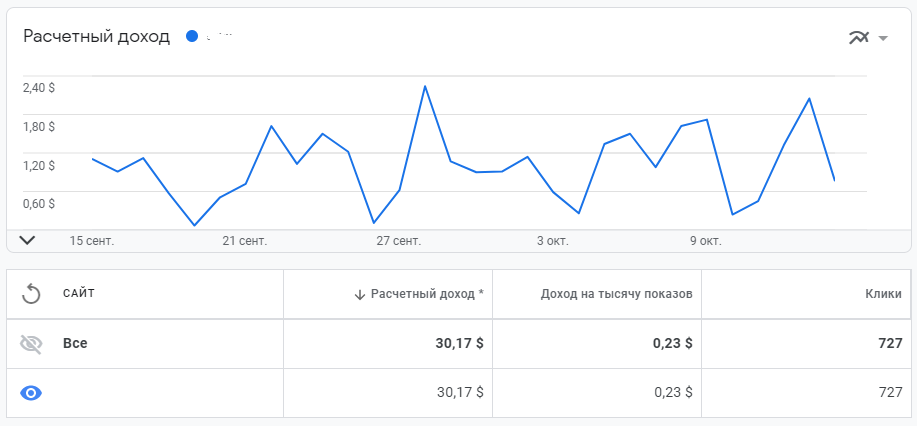This screenshot has height=426, width=917.
Task: Click the 3 окт. date label
Action: coord(552,241)
